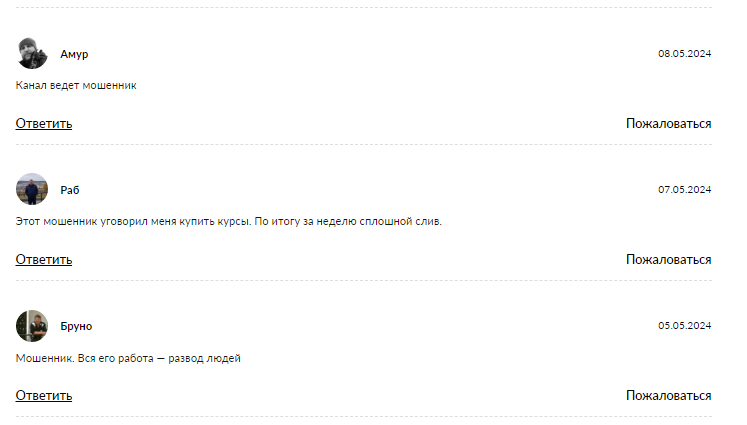Reply to Амур's comment via Ответить

[x=44, y=124]
